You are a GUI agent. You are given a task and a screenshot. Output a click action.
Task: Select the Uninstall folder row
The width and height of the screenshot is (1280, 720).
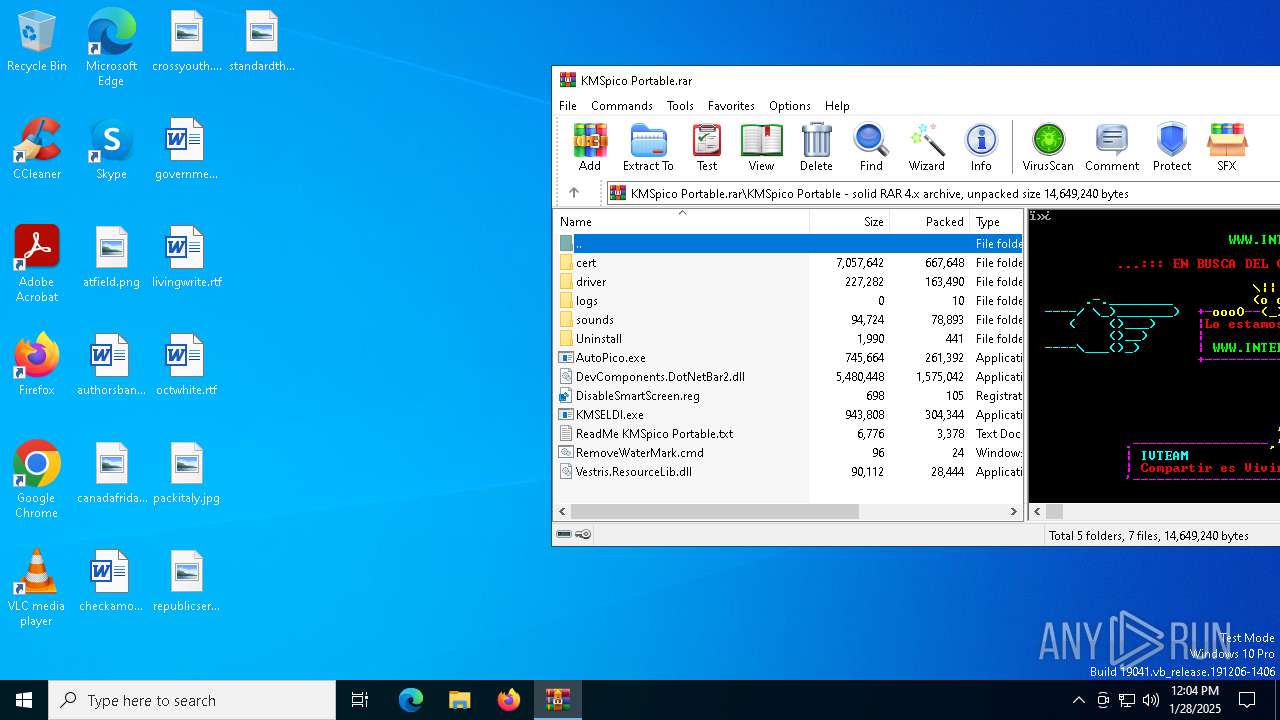[789, 338]
